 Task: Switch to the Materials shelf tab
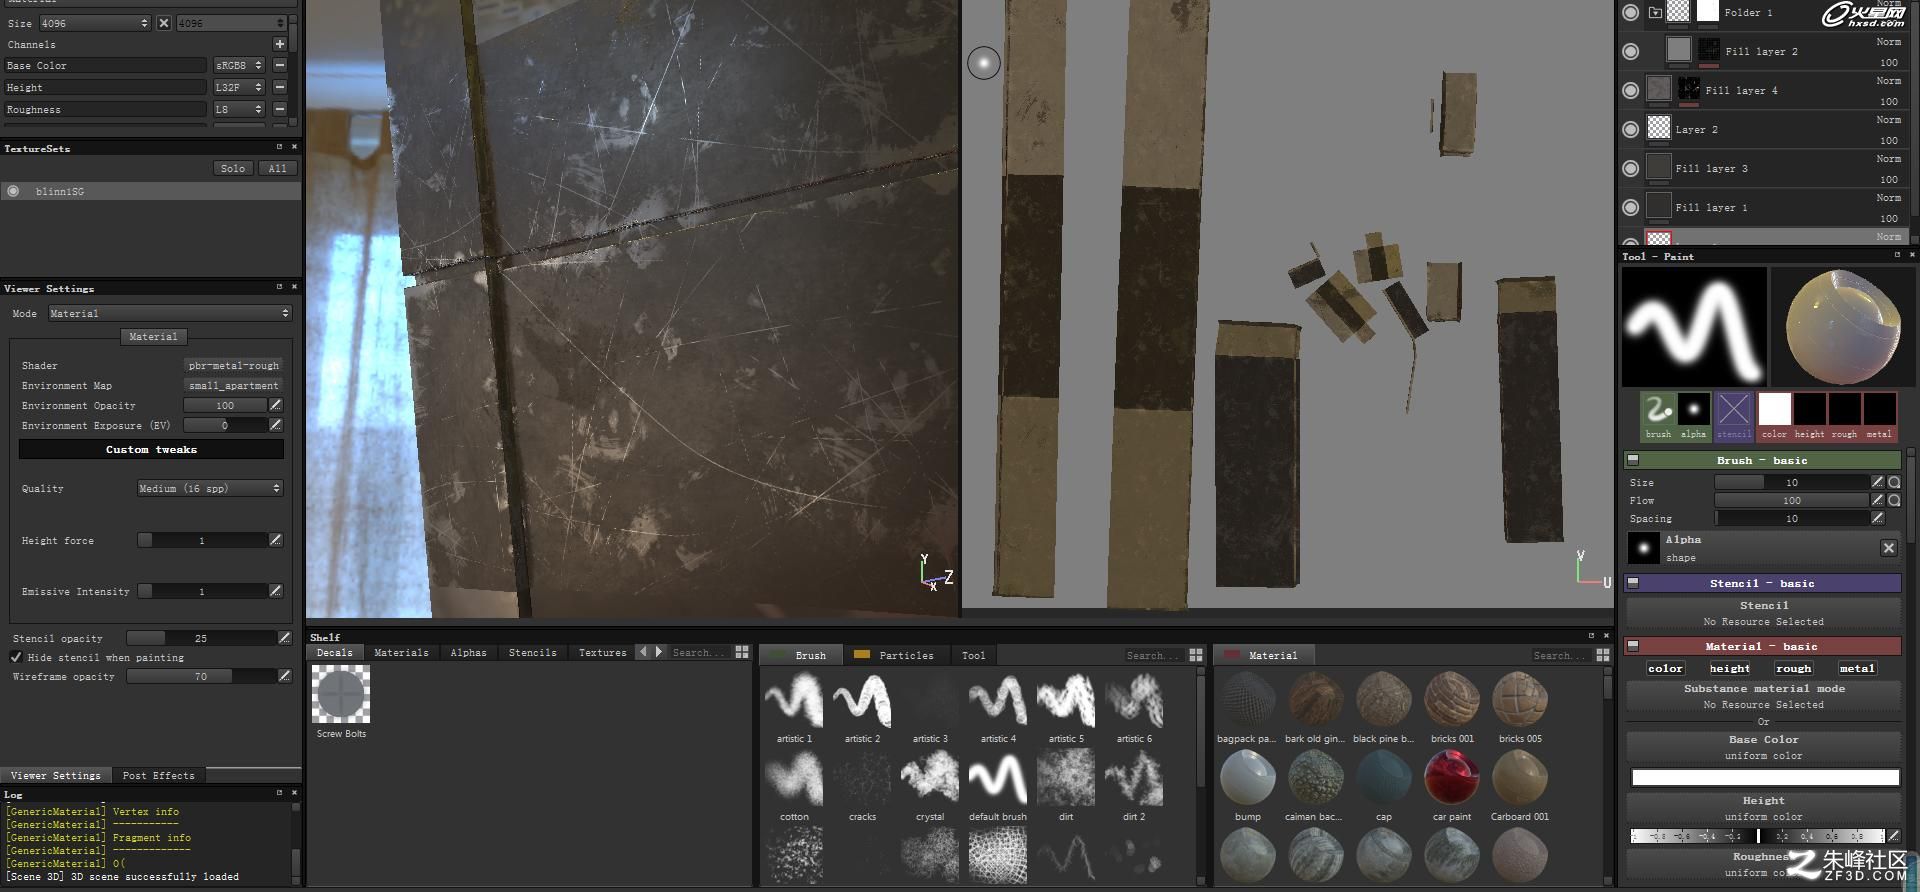point(401,652)
